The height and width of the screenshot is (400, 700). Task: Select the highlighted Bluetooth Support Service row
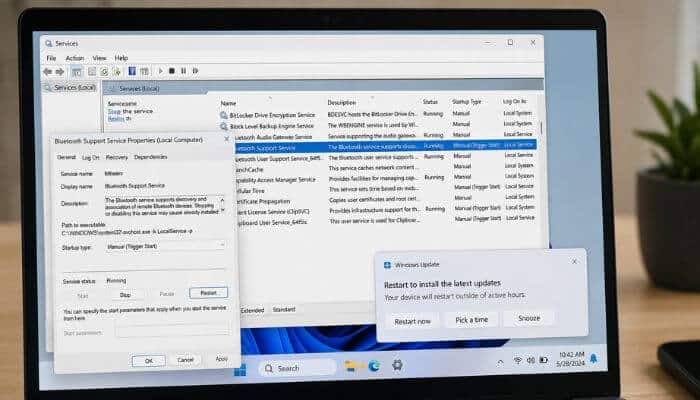click(x=384, y=146)
